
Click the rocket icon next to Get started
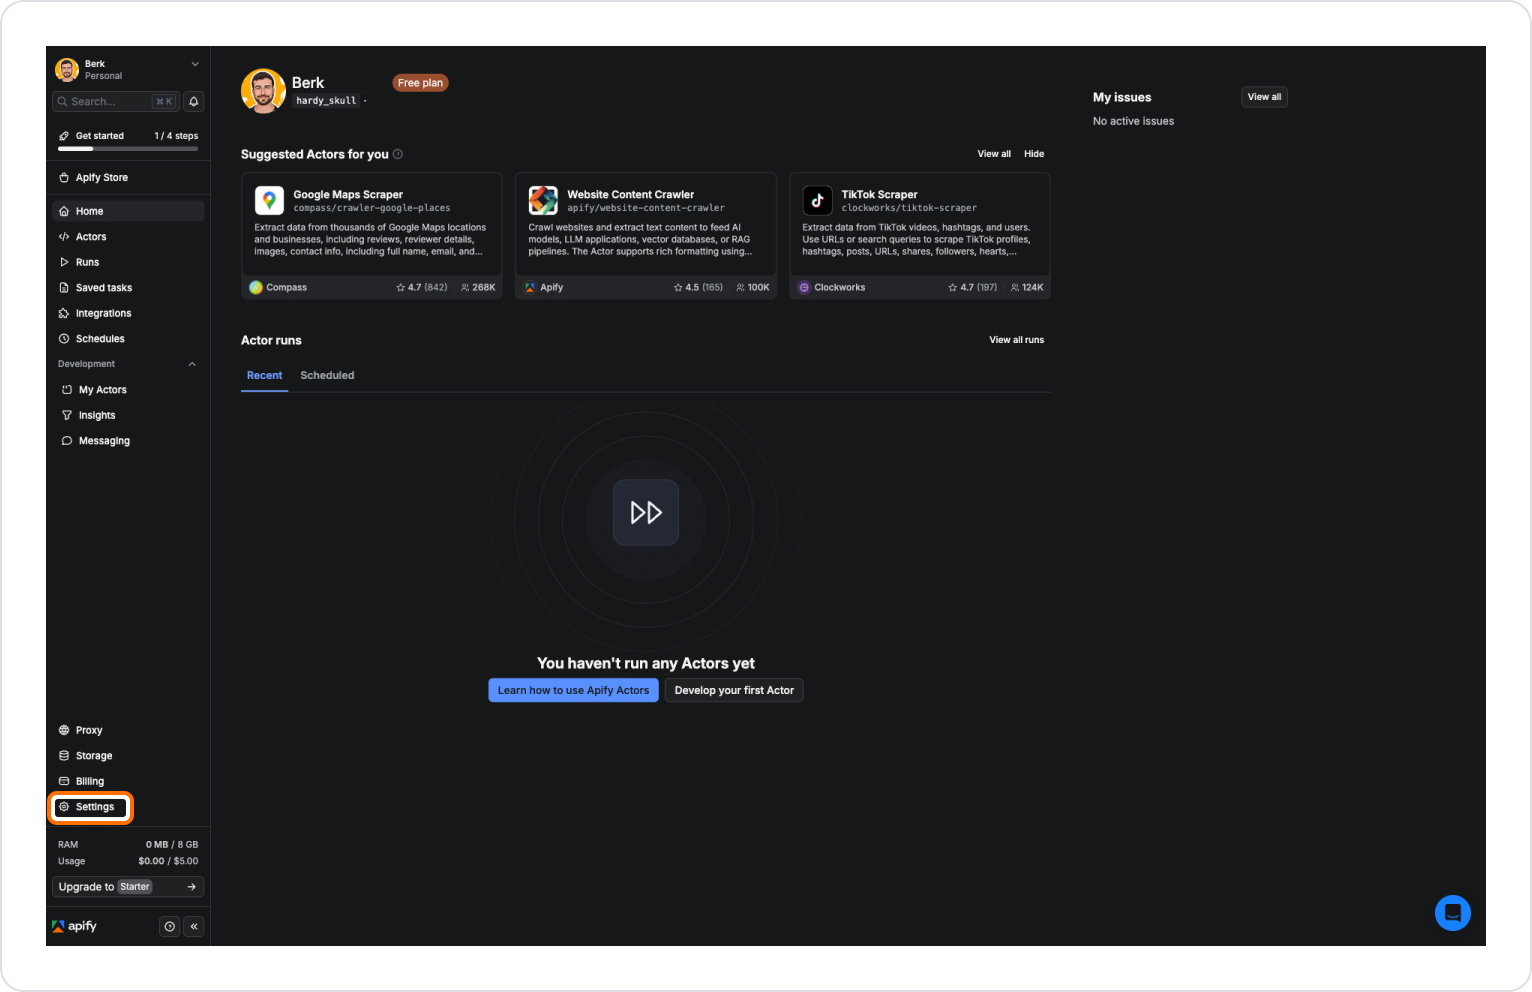64,136
